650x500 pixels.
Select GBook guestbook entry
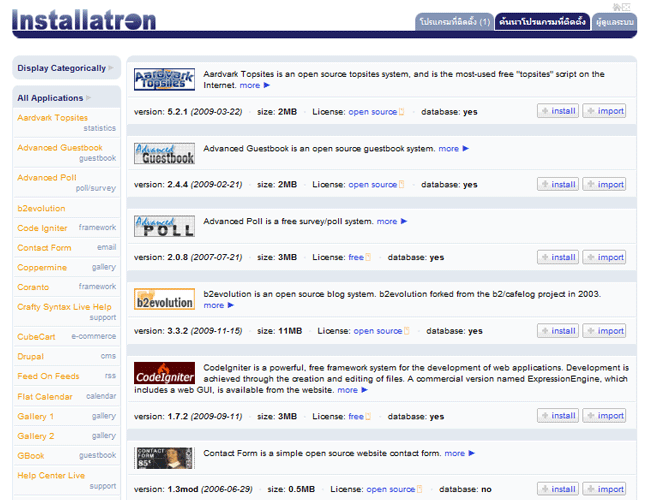[31, 456]
